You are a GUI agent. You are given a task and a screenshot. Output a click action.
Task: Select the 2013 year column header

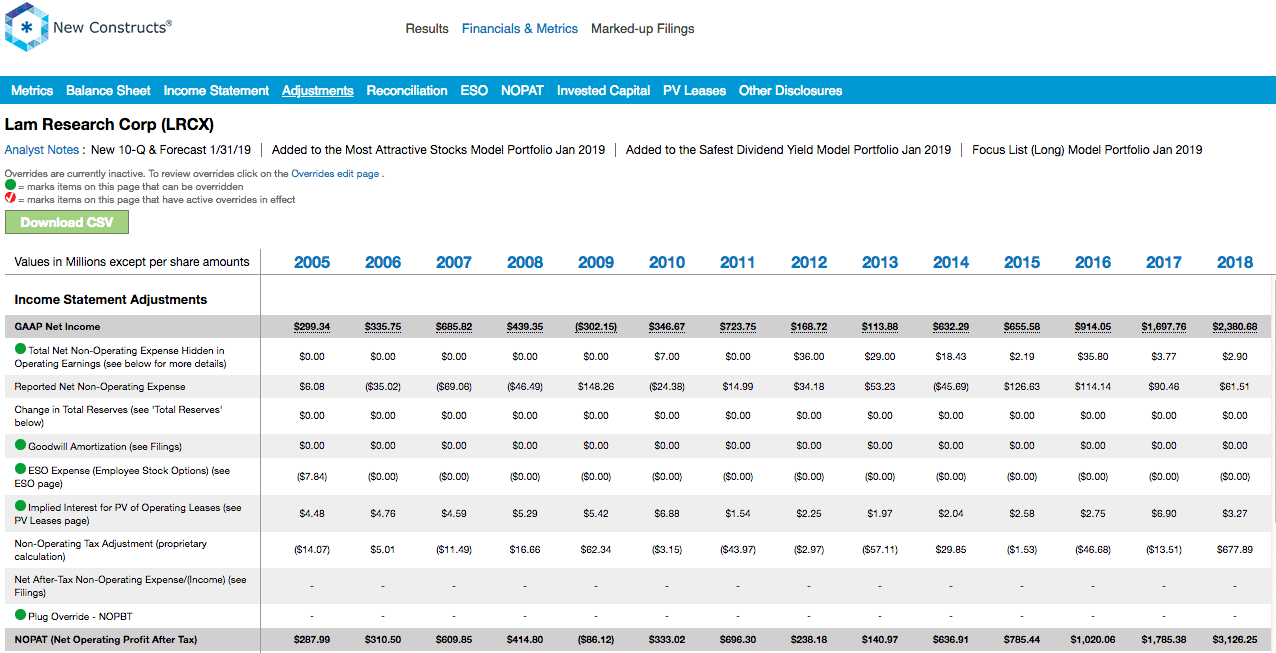pyautogui.click(x=880, y=262)
